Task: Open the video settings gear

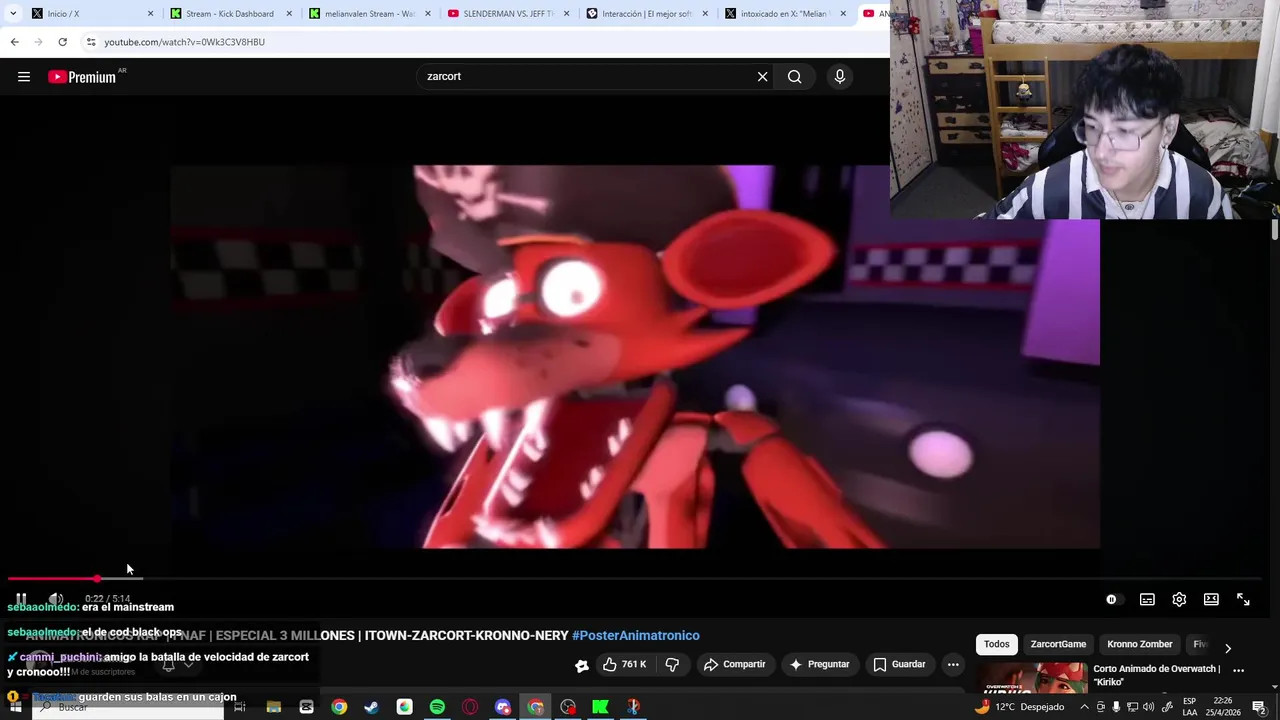Action: tap(1179, 599)
